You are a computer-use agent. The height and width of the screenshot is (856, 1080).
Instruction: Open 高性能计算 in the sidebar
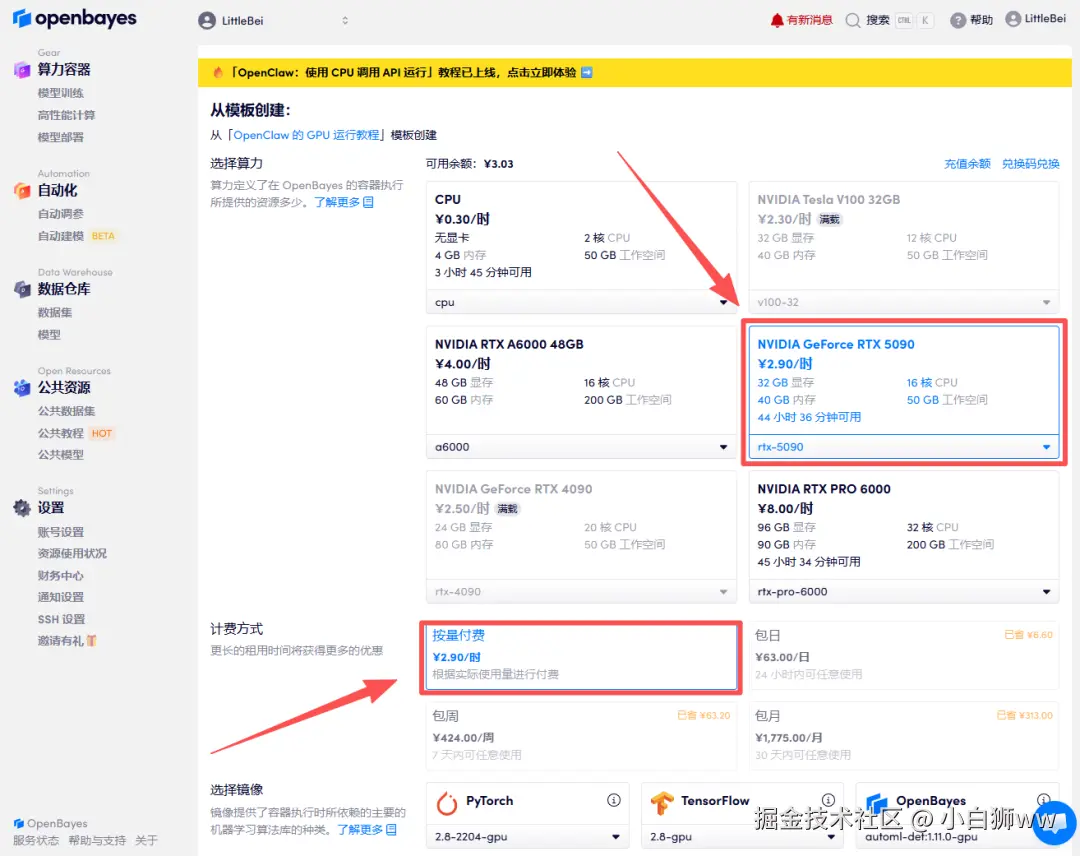coord(66,115)
